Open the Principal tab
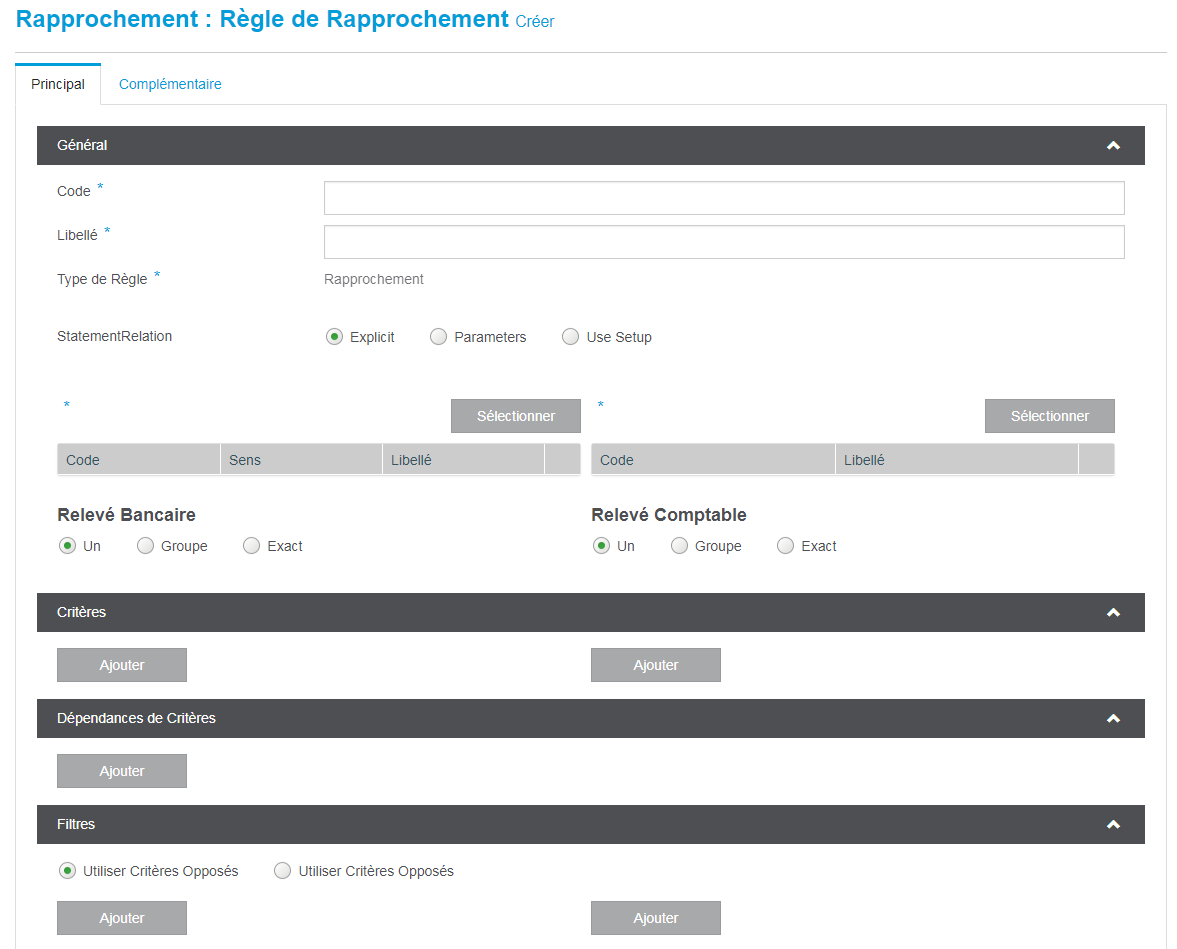Viewport: 1177px width, 949px height. [x=58, y=84]
